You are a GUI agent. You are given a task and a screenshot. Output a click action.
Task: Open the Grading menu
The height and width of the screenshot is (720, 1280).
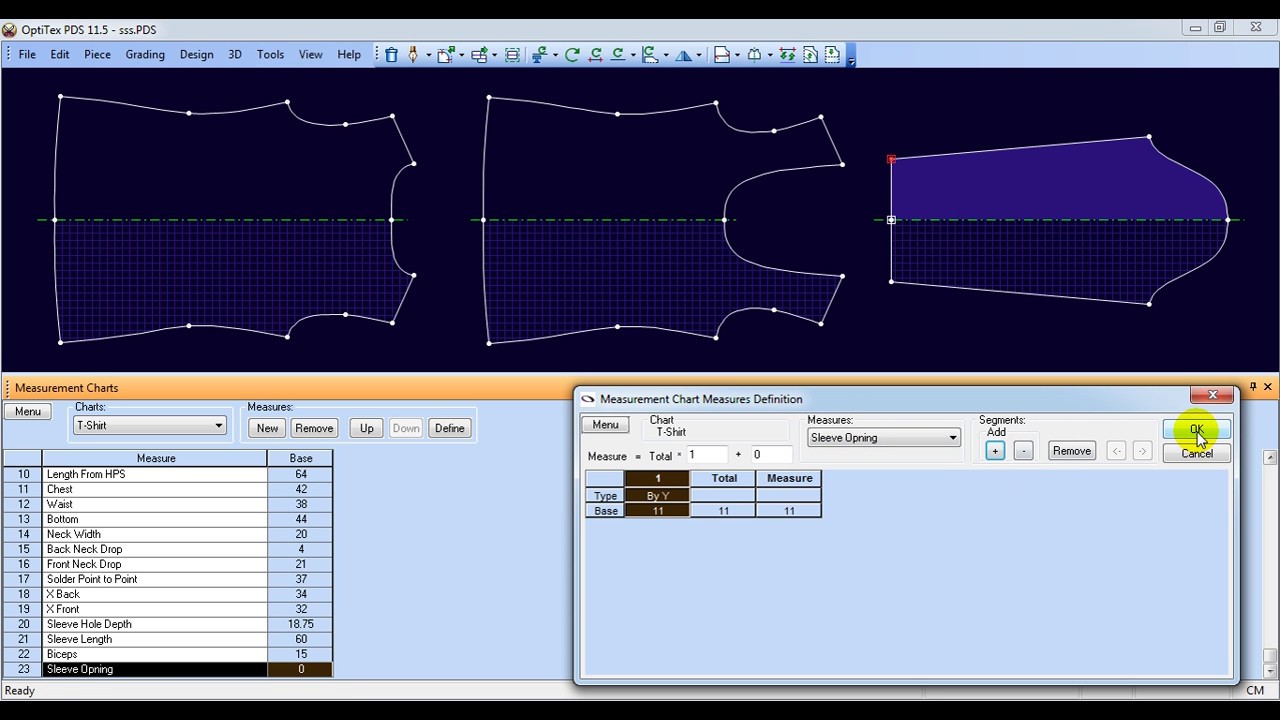point(145,55)
